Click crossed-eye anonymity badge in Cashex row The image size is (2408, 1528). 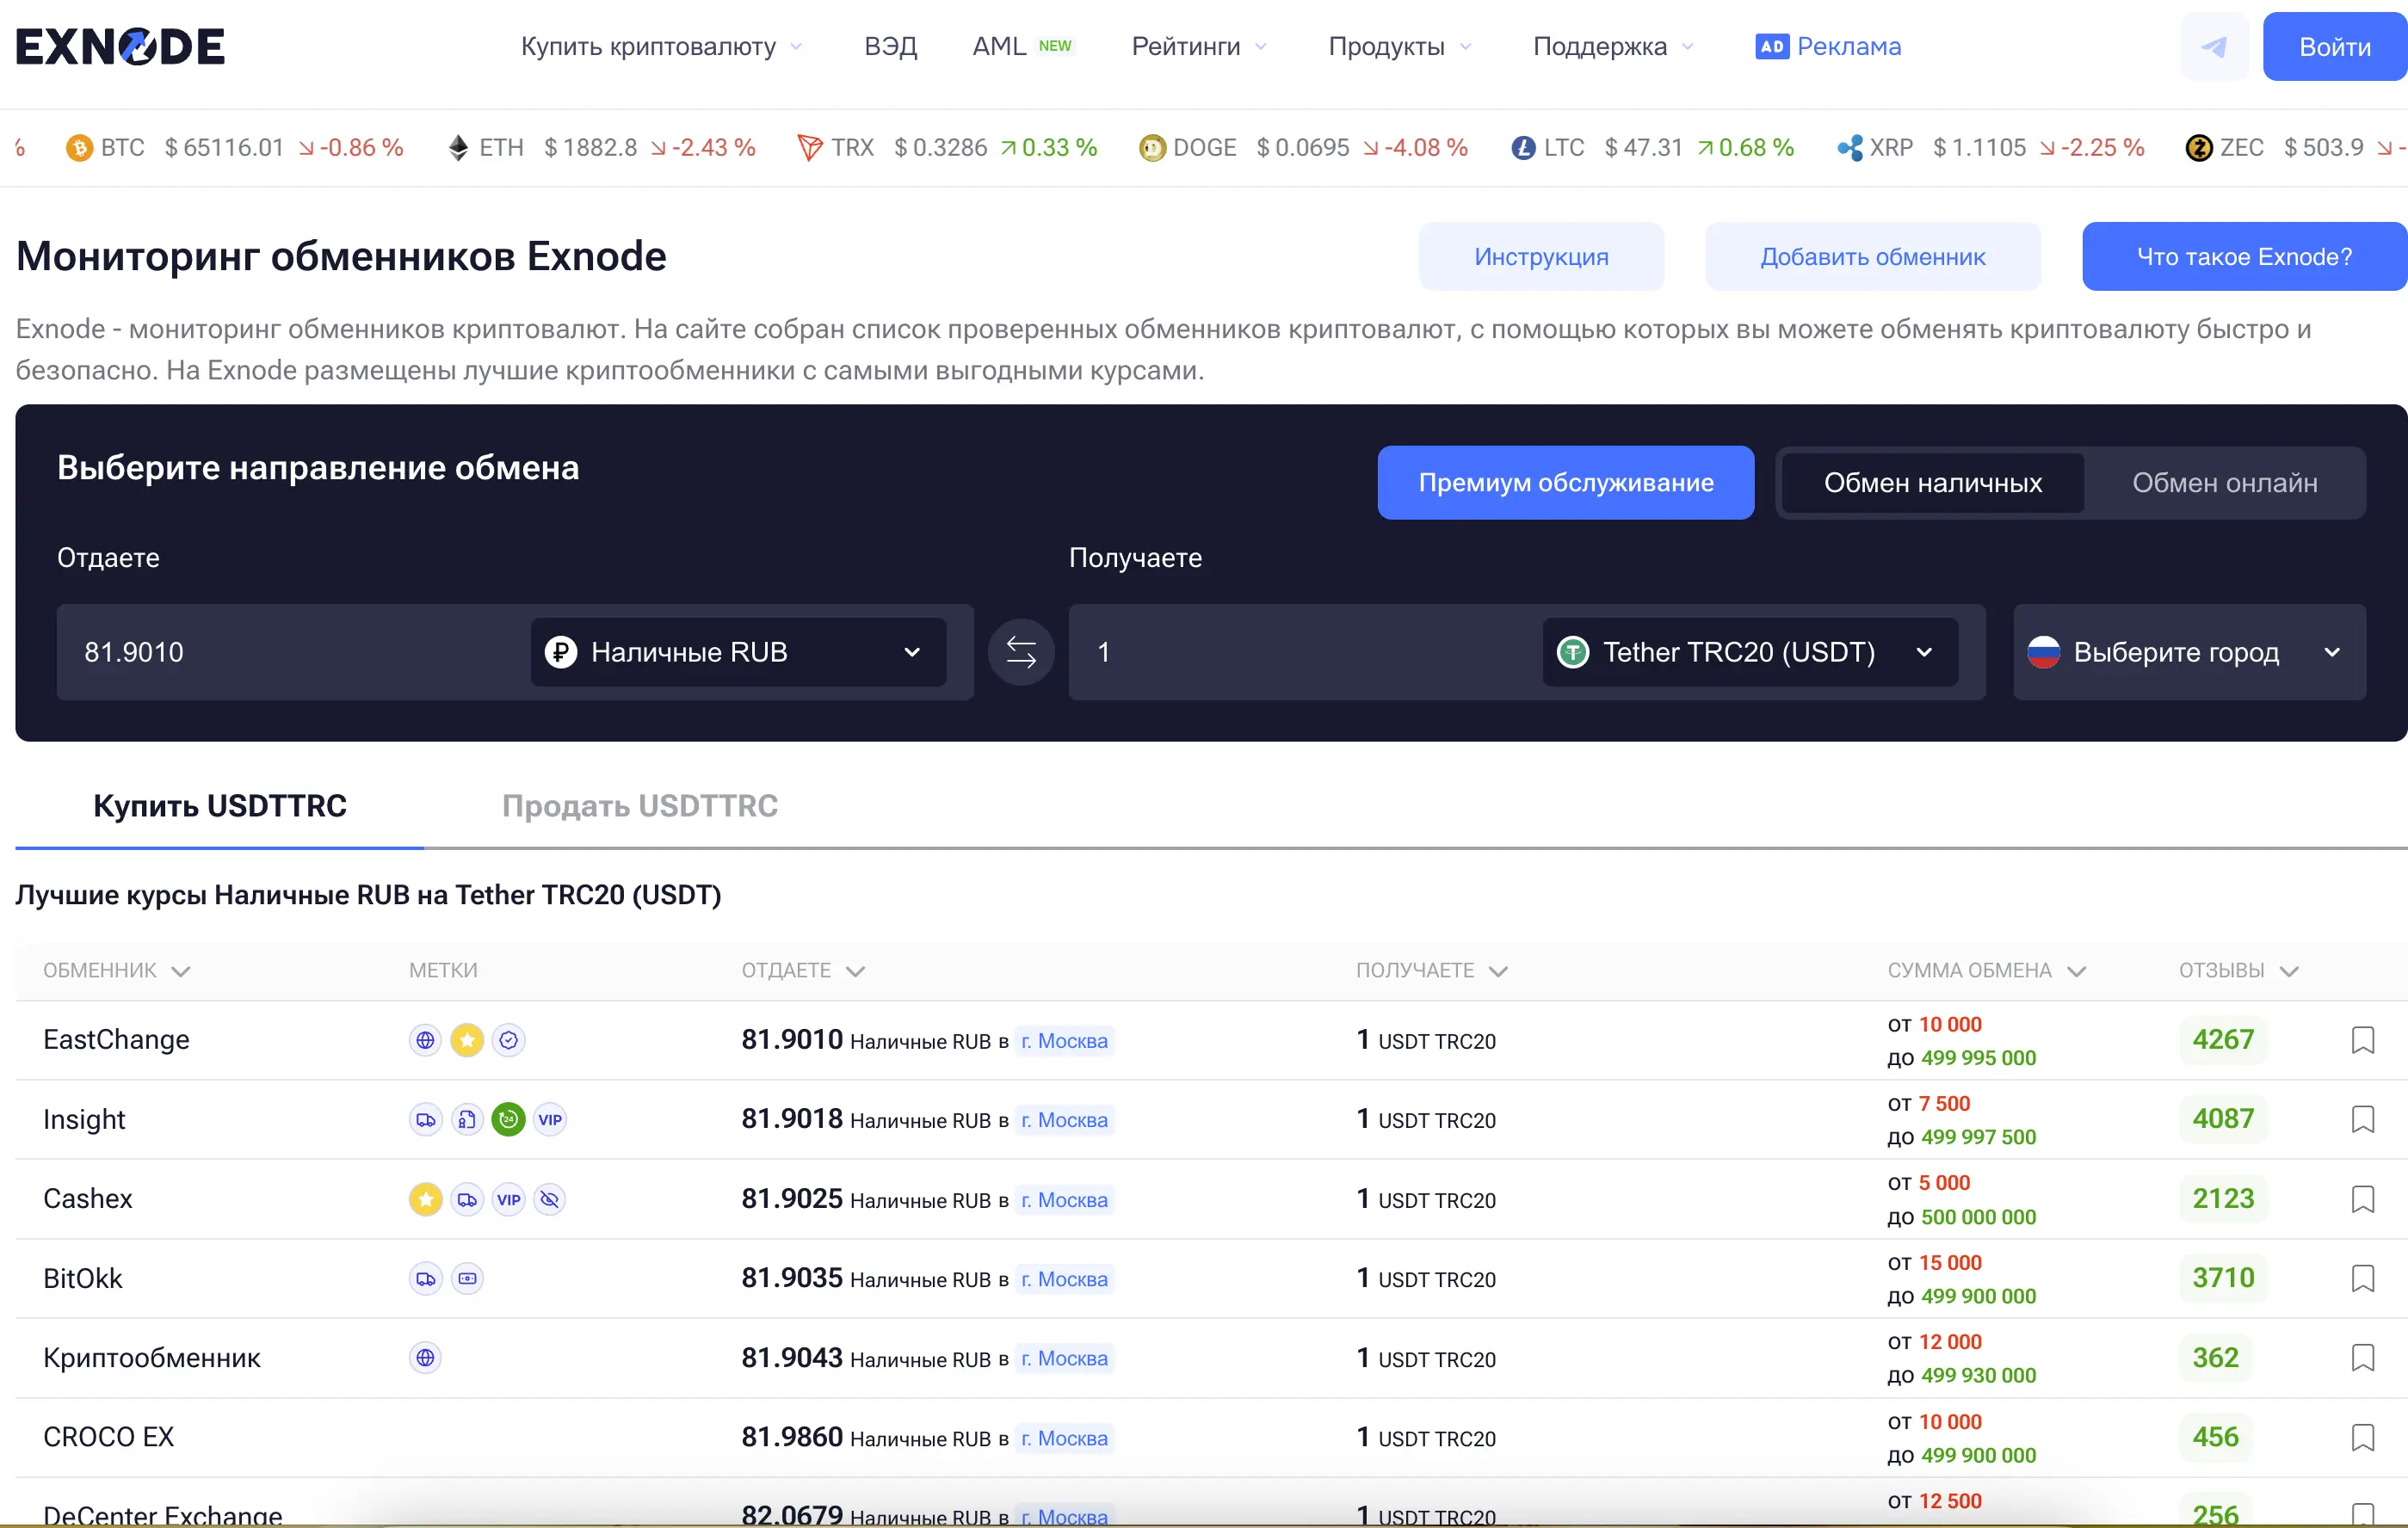point(550,1199)
